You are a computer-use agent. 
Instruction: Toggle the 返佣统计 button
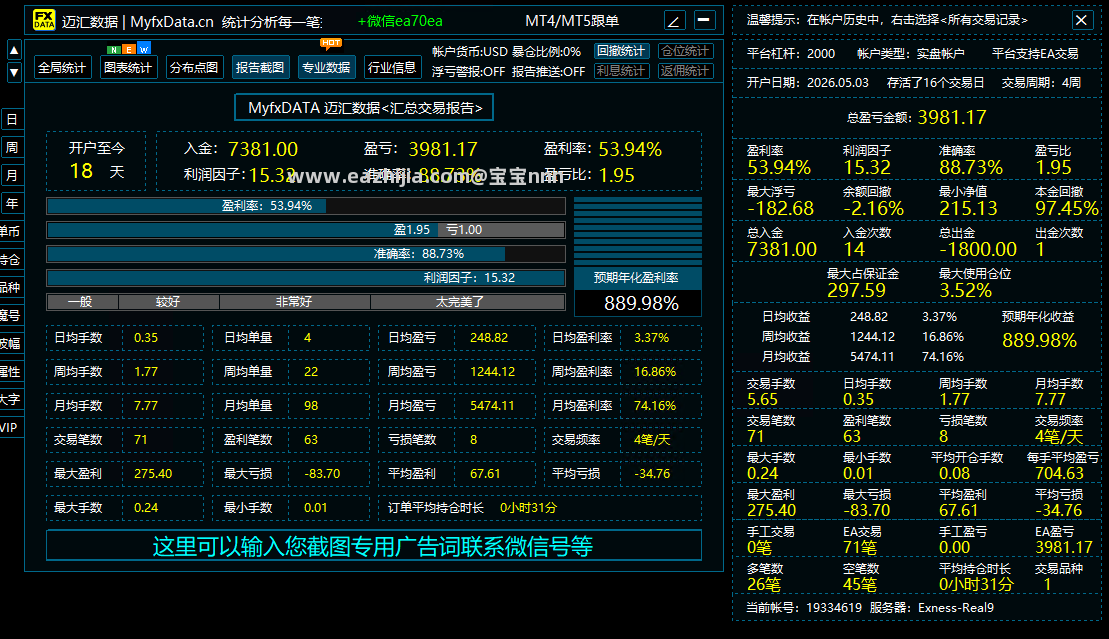tap(685, 71)
